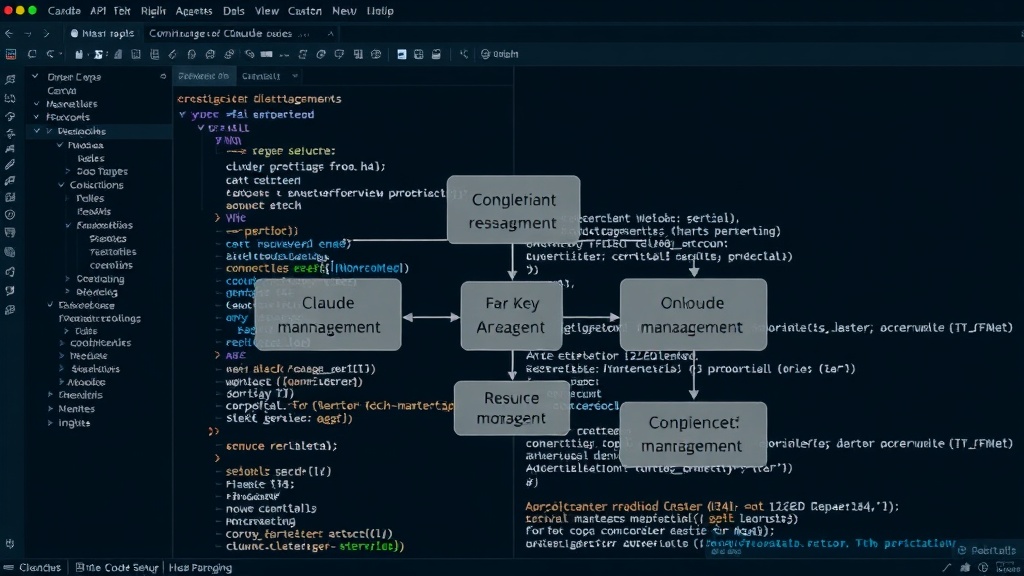The height and width of the screenshot is (576, 1024).
Task: Select the Coeiniins tree item
Action: coord(111,265)
